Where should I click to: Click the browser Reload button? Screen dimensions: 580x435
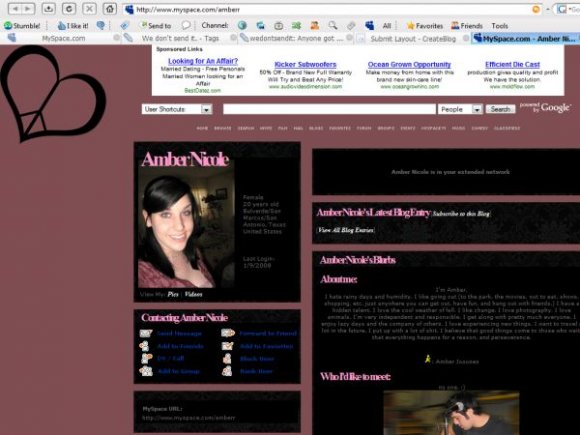pyautogui.click(x=69, y=9)
